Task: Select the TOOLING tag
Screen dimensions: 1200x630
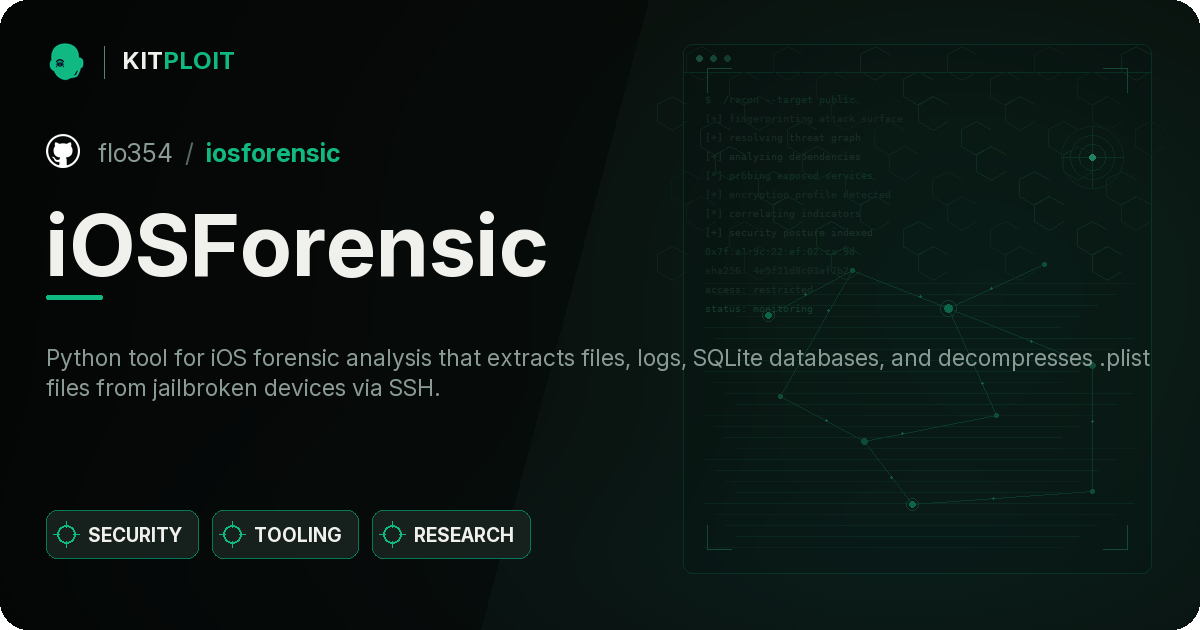Action: pyautogui.click(x=285, y=535)
